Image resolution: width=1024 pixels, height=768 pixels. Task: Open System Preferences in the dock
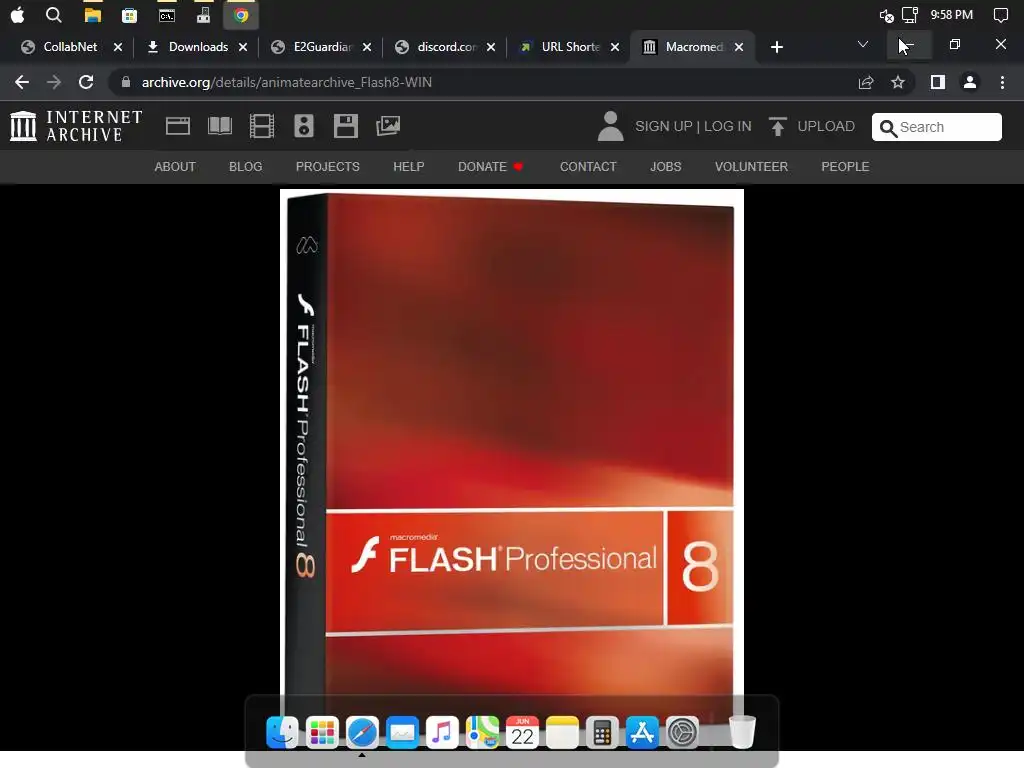pos(682,732)
